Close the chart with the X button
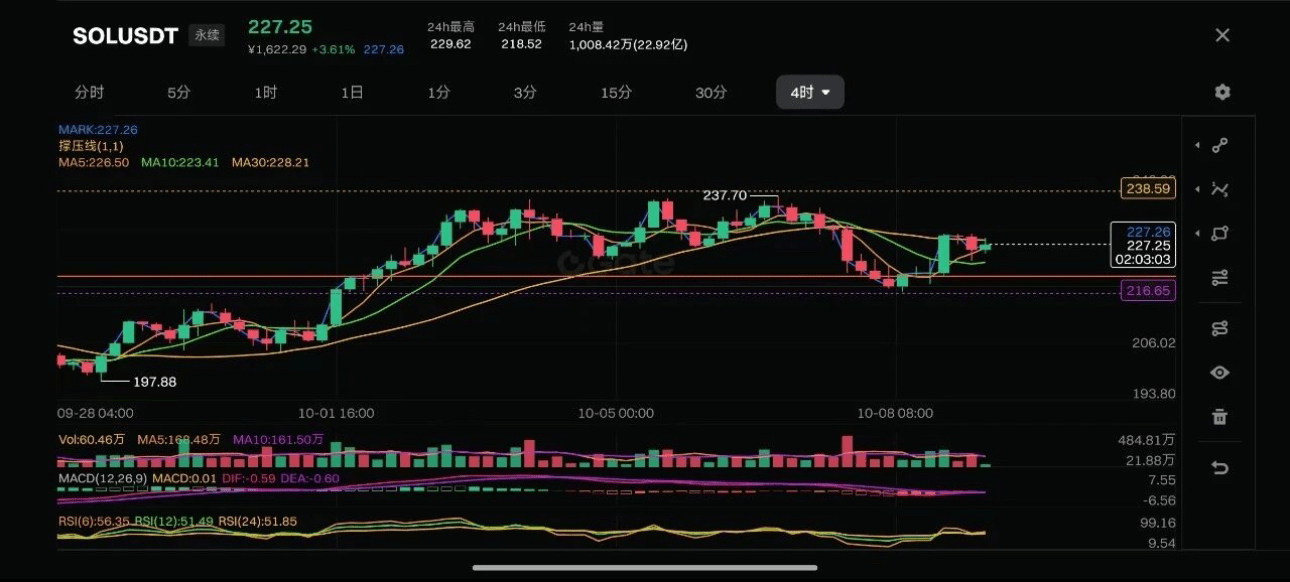This screenshot has width=1290, height=582. pos(1222,35)
